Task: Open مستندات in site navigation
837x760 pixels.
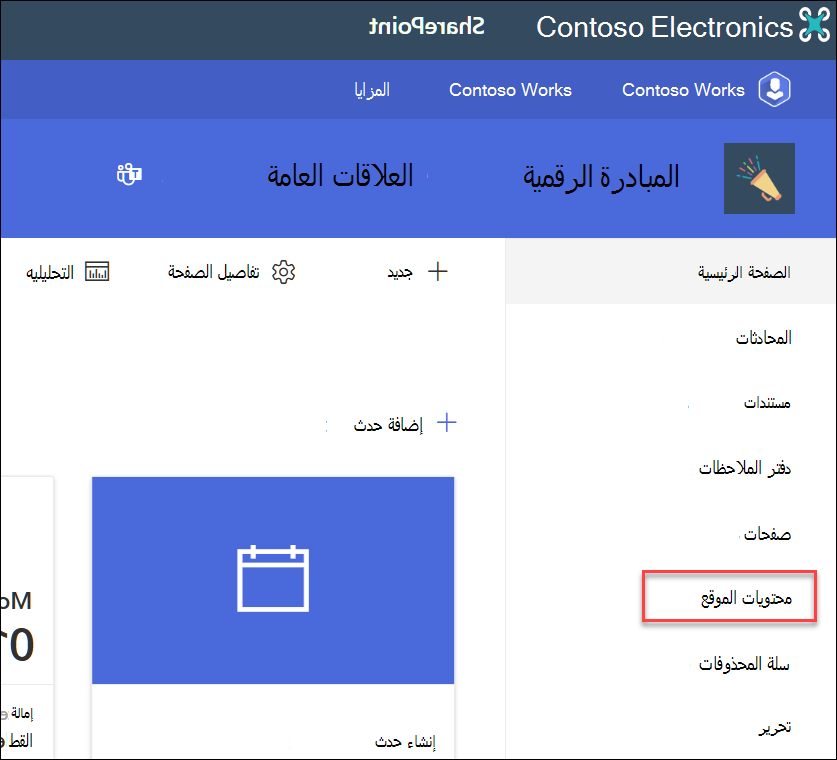Action: (x=767, y=403)
